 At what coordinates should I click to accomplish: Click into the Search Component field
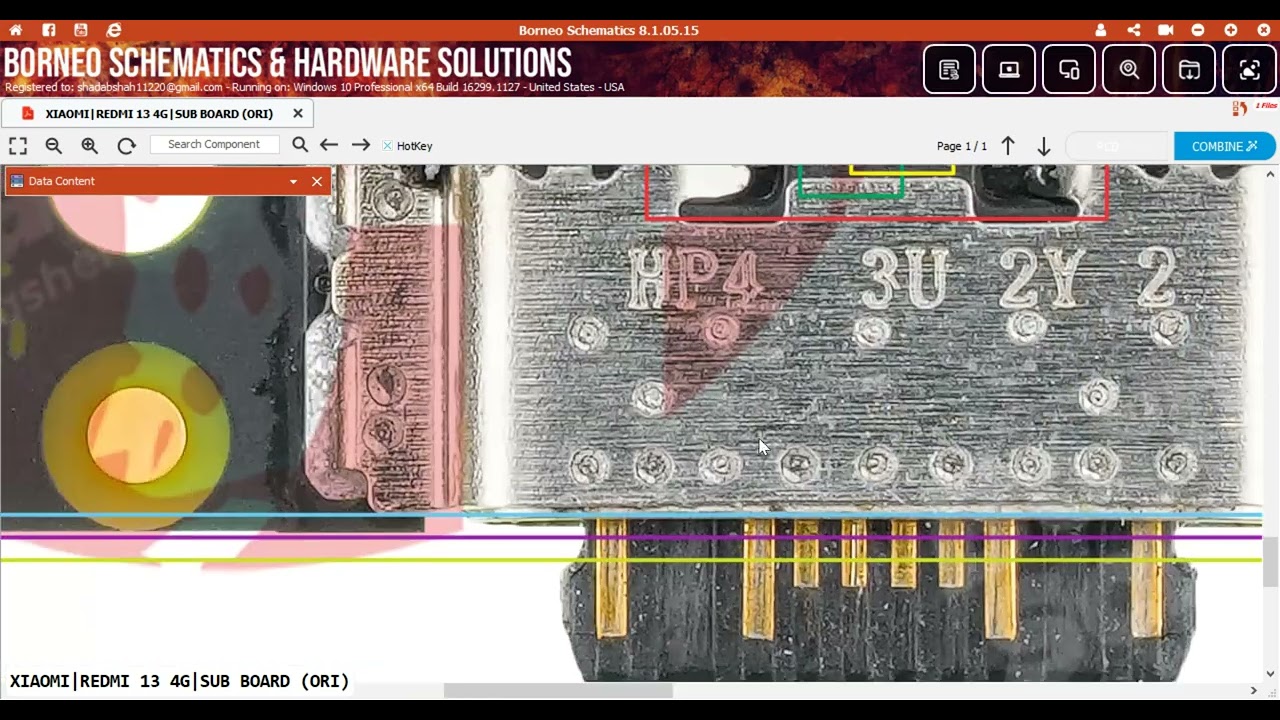[x=214, y=145]
